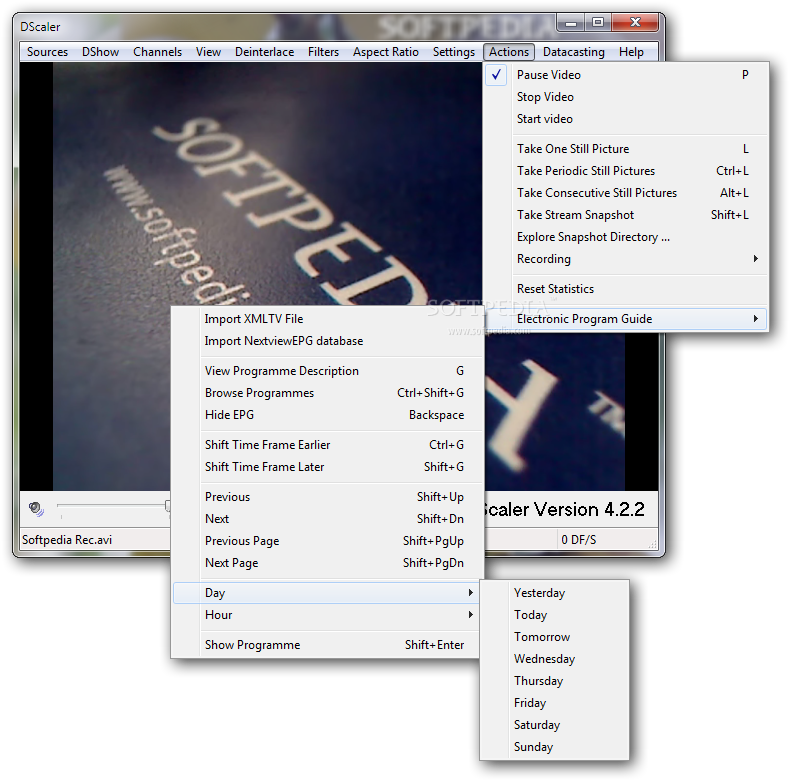Maximize the DScaler window
This screenshot has height=781, width=790.
click(x=598, y=23)
